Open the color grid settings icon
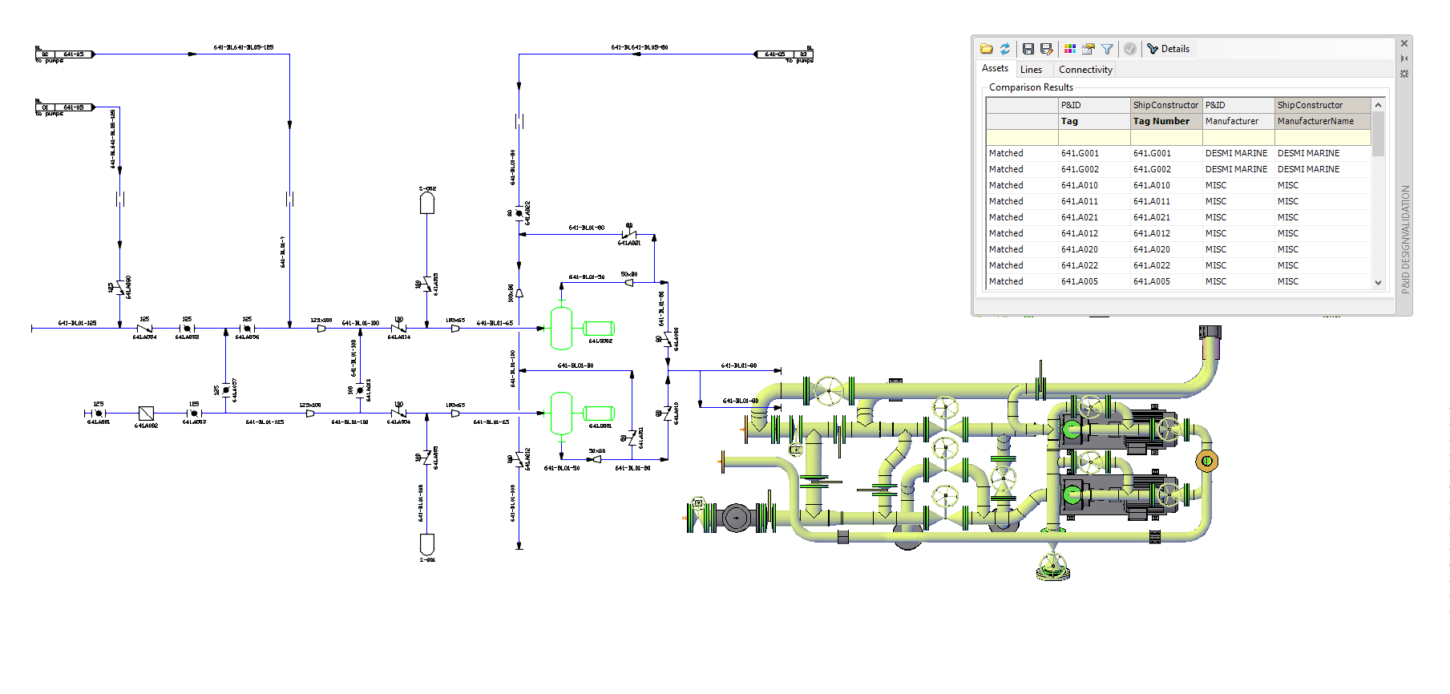 tap(1070, 49)
